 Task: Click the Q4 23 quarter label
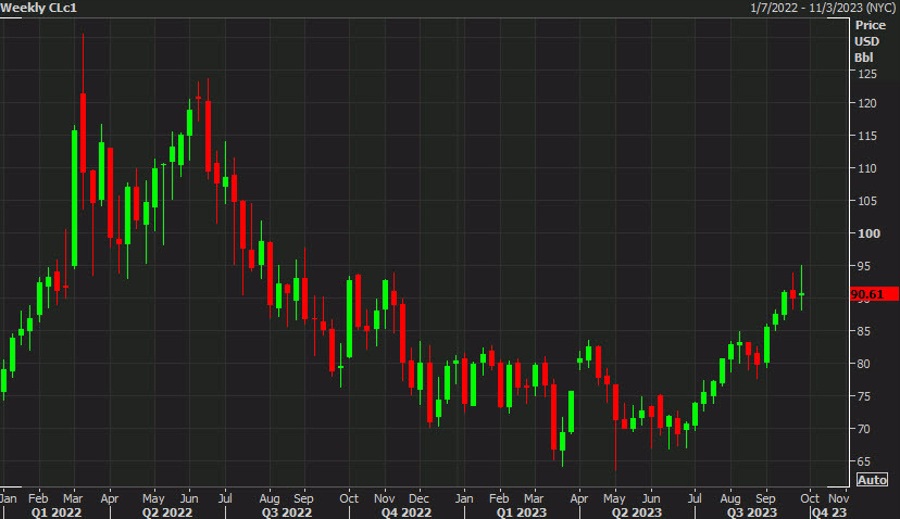[825, 511]
